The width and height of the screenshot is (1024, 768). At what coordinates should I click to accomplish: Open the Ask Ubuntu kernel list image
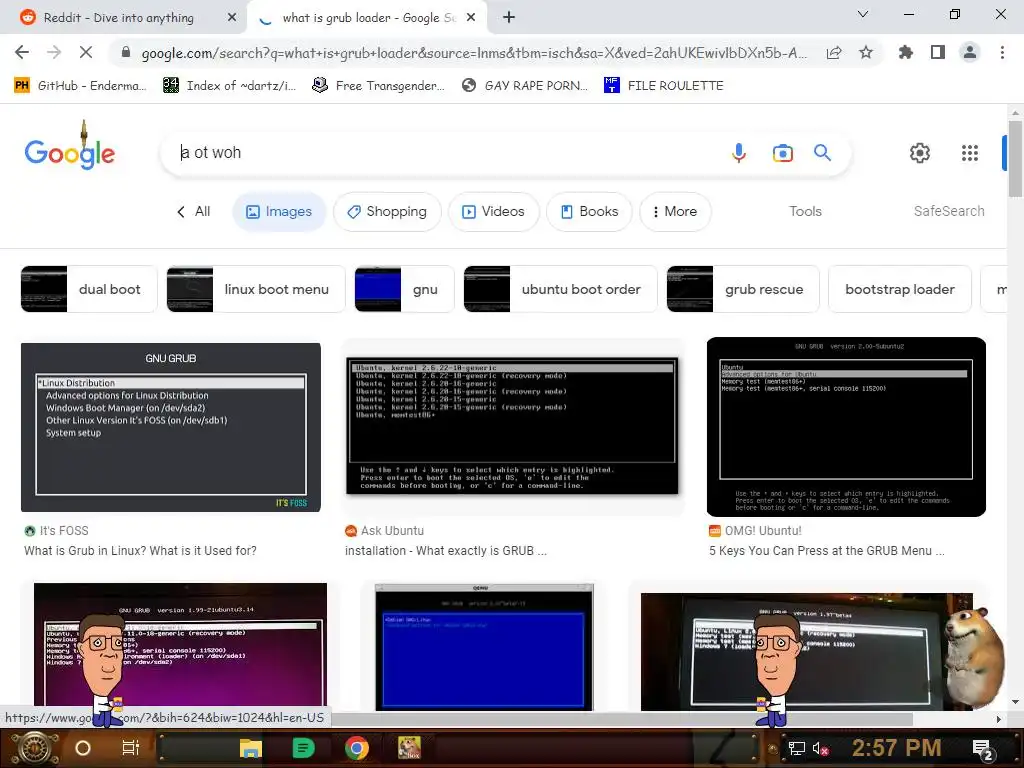click(x=513, y=426)
